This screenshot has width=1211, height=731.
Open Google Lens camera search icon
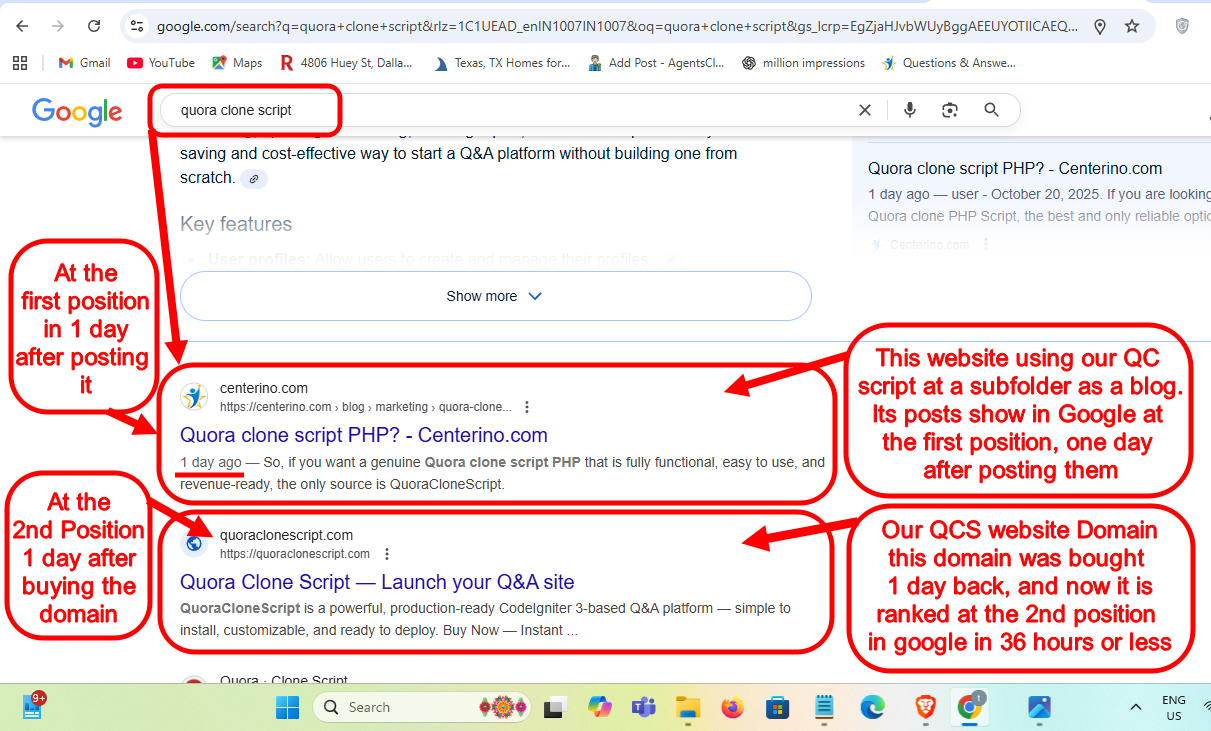pyautogui.click(x=949, y=110)
